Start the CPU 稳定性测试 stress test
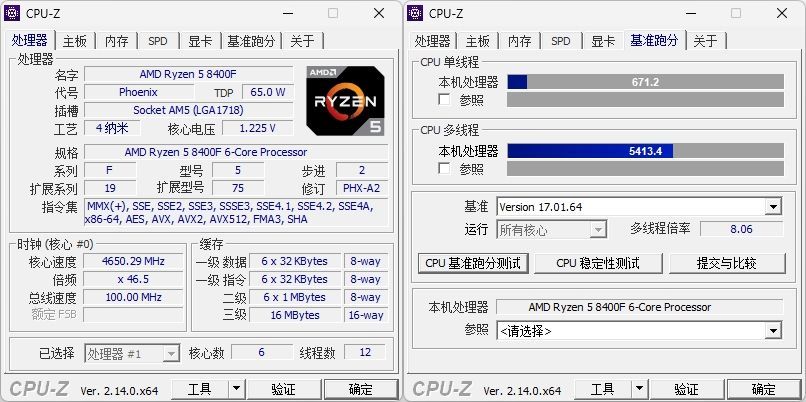The width and height of the screenshot is (806, 402). click(x=598, y=263)
